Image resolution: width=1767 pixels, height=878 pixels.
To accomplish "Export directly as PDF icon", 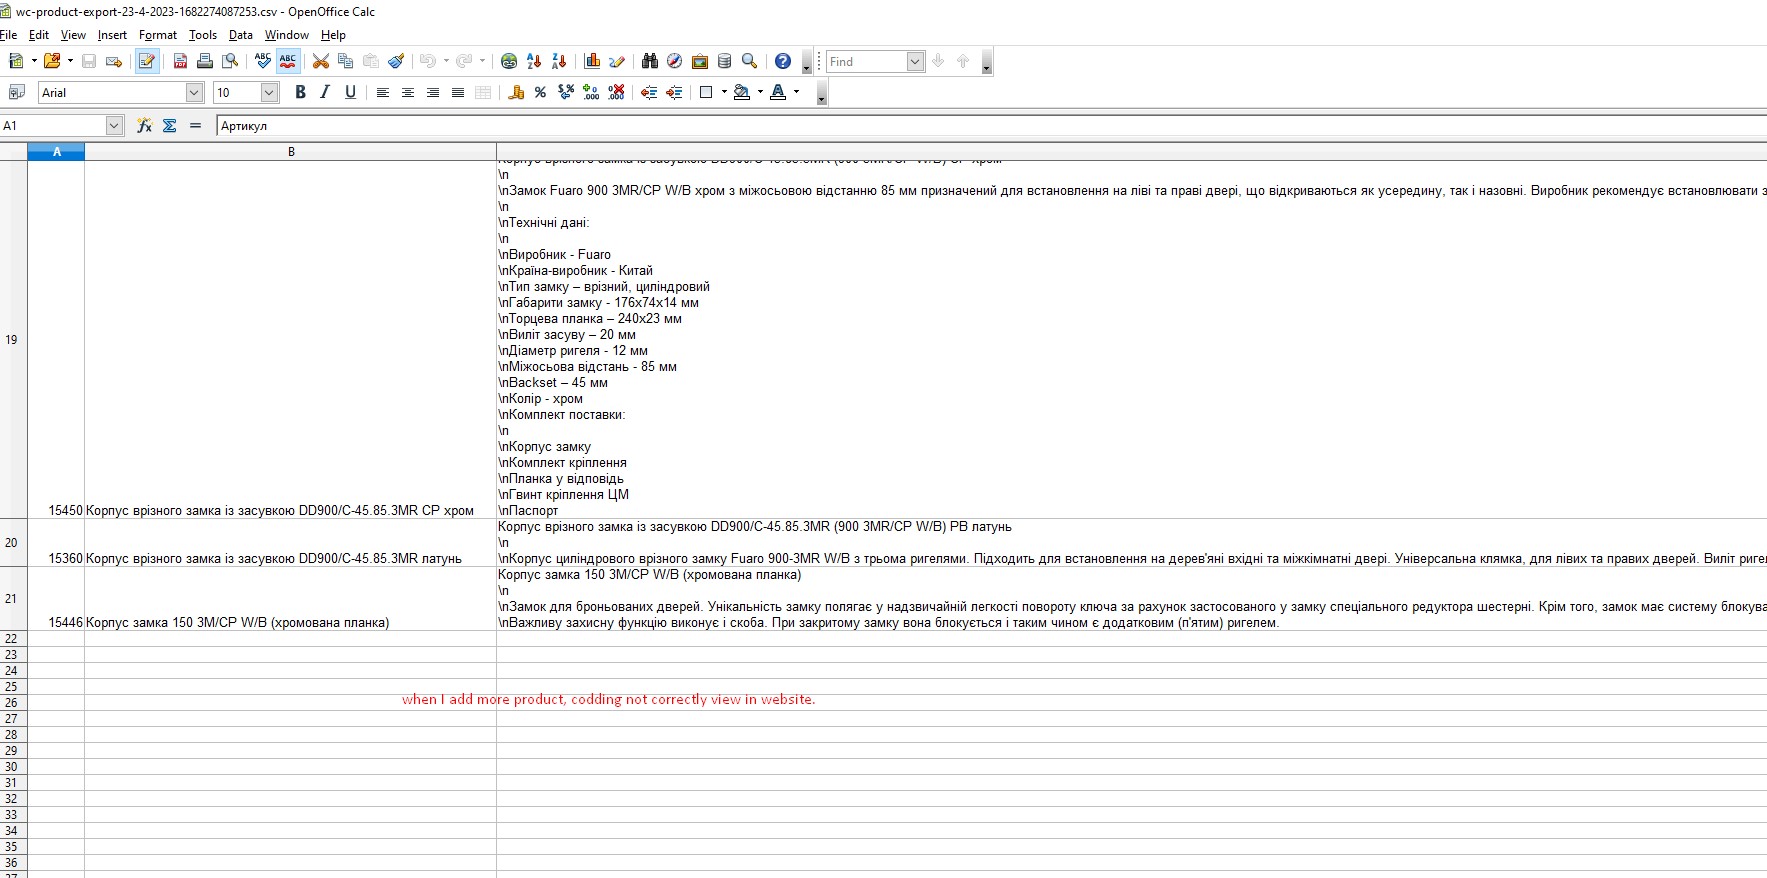I will pos(180,61).
